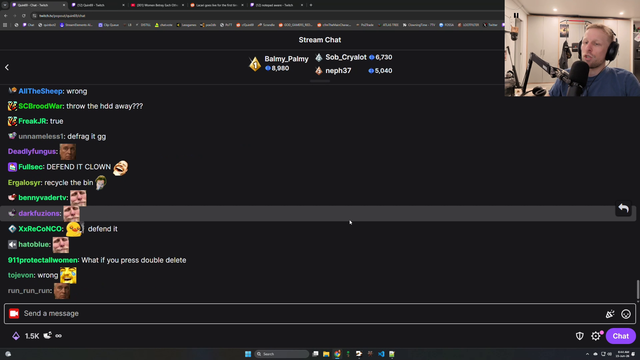Image resolution: width=640 pixels, height=360 pixels.
Task: Click username FreakJR in chat
Action: [x=32, y=121]
